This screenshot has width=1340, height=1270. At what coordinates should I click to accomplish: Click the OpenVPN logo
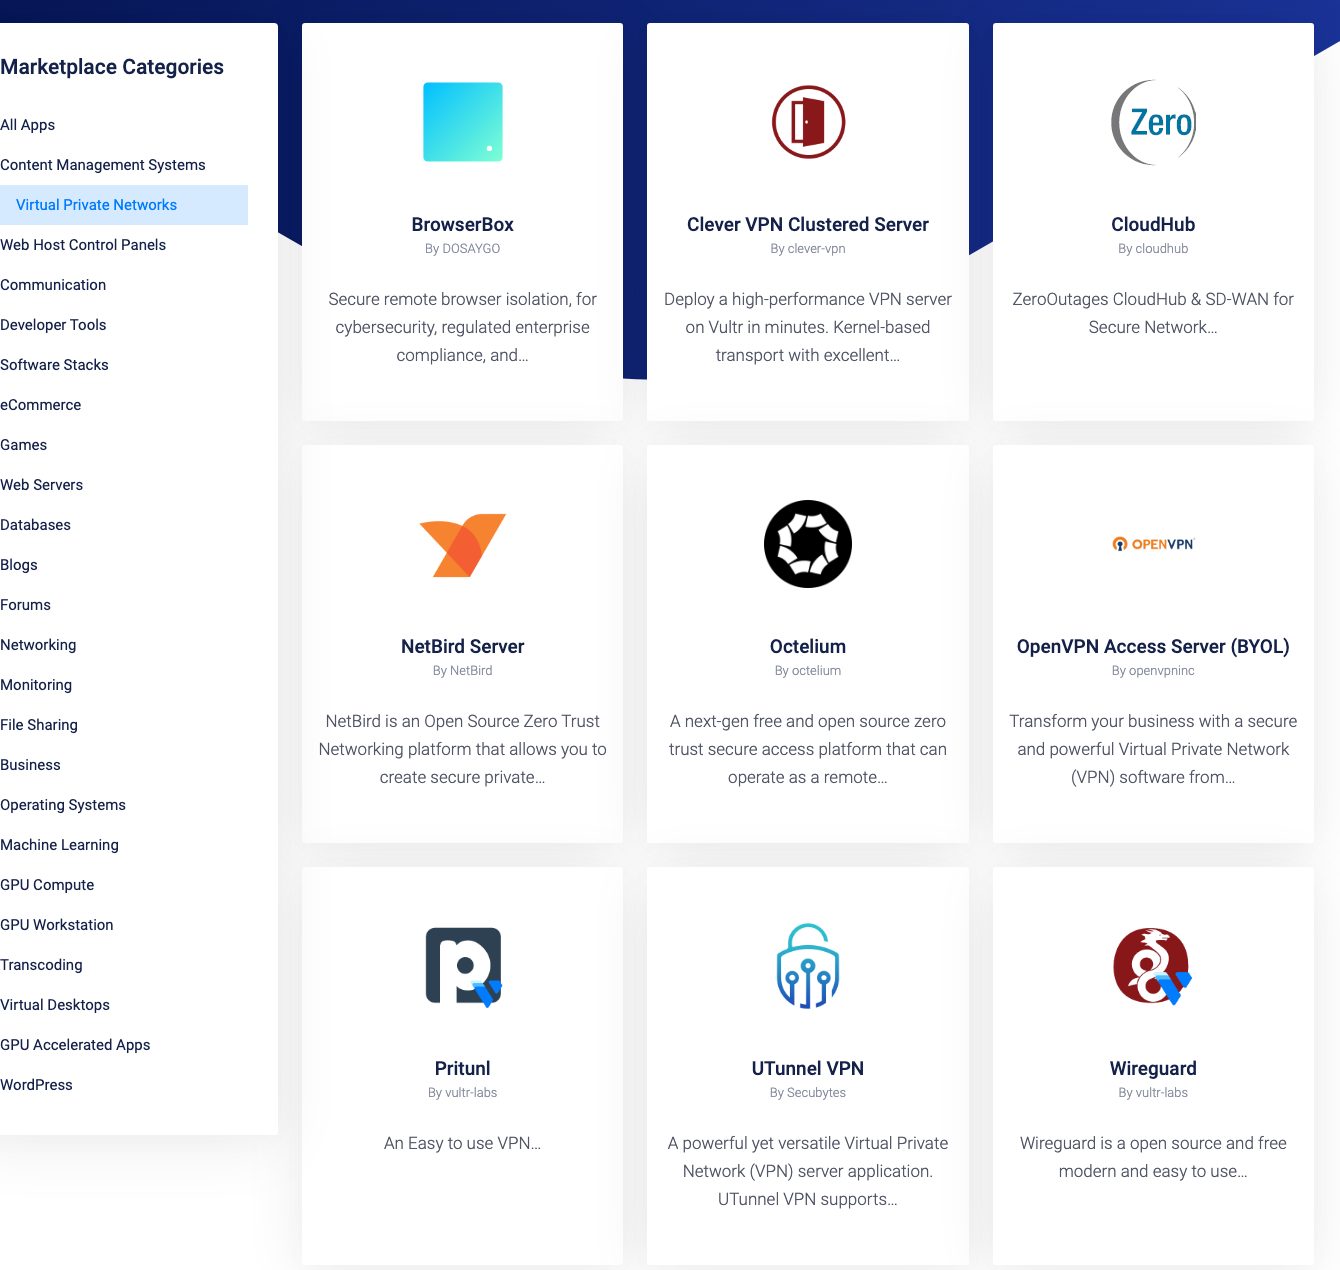tap(1153, 544)
